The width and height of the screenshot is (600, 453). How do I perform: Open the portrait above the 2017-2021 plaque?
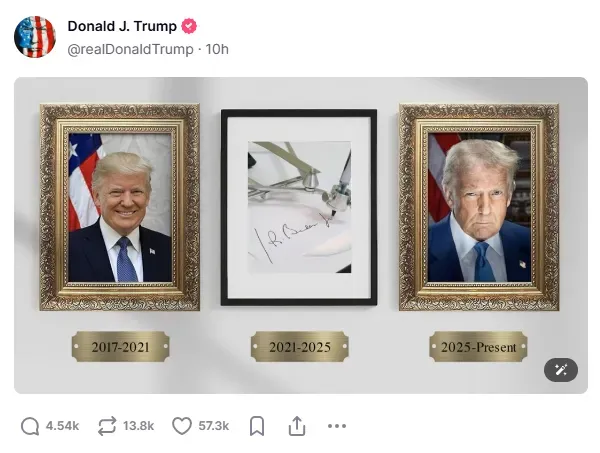tap(120, 207)
